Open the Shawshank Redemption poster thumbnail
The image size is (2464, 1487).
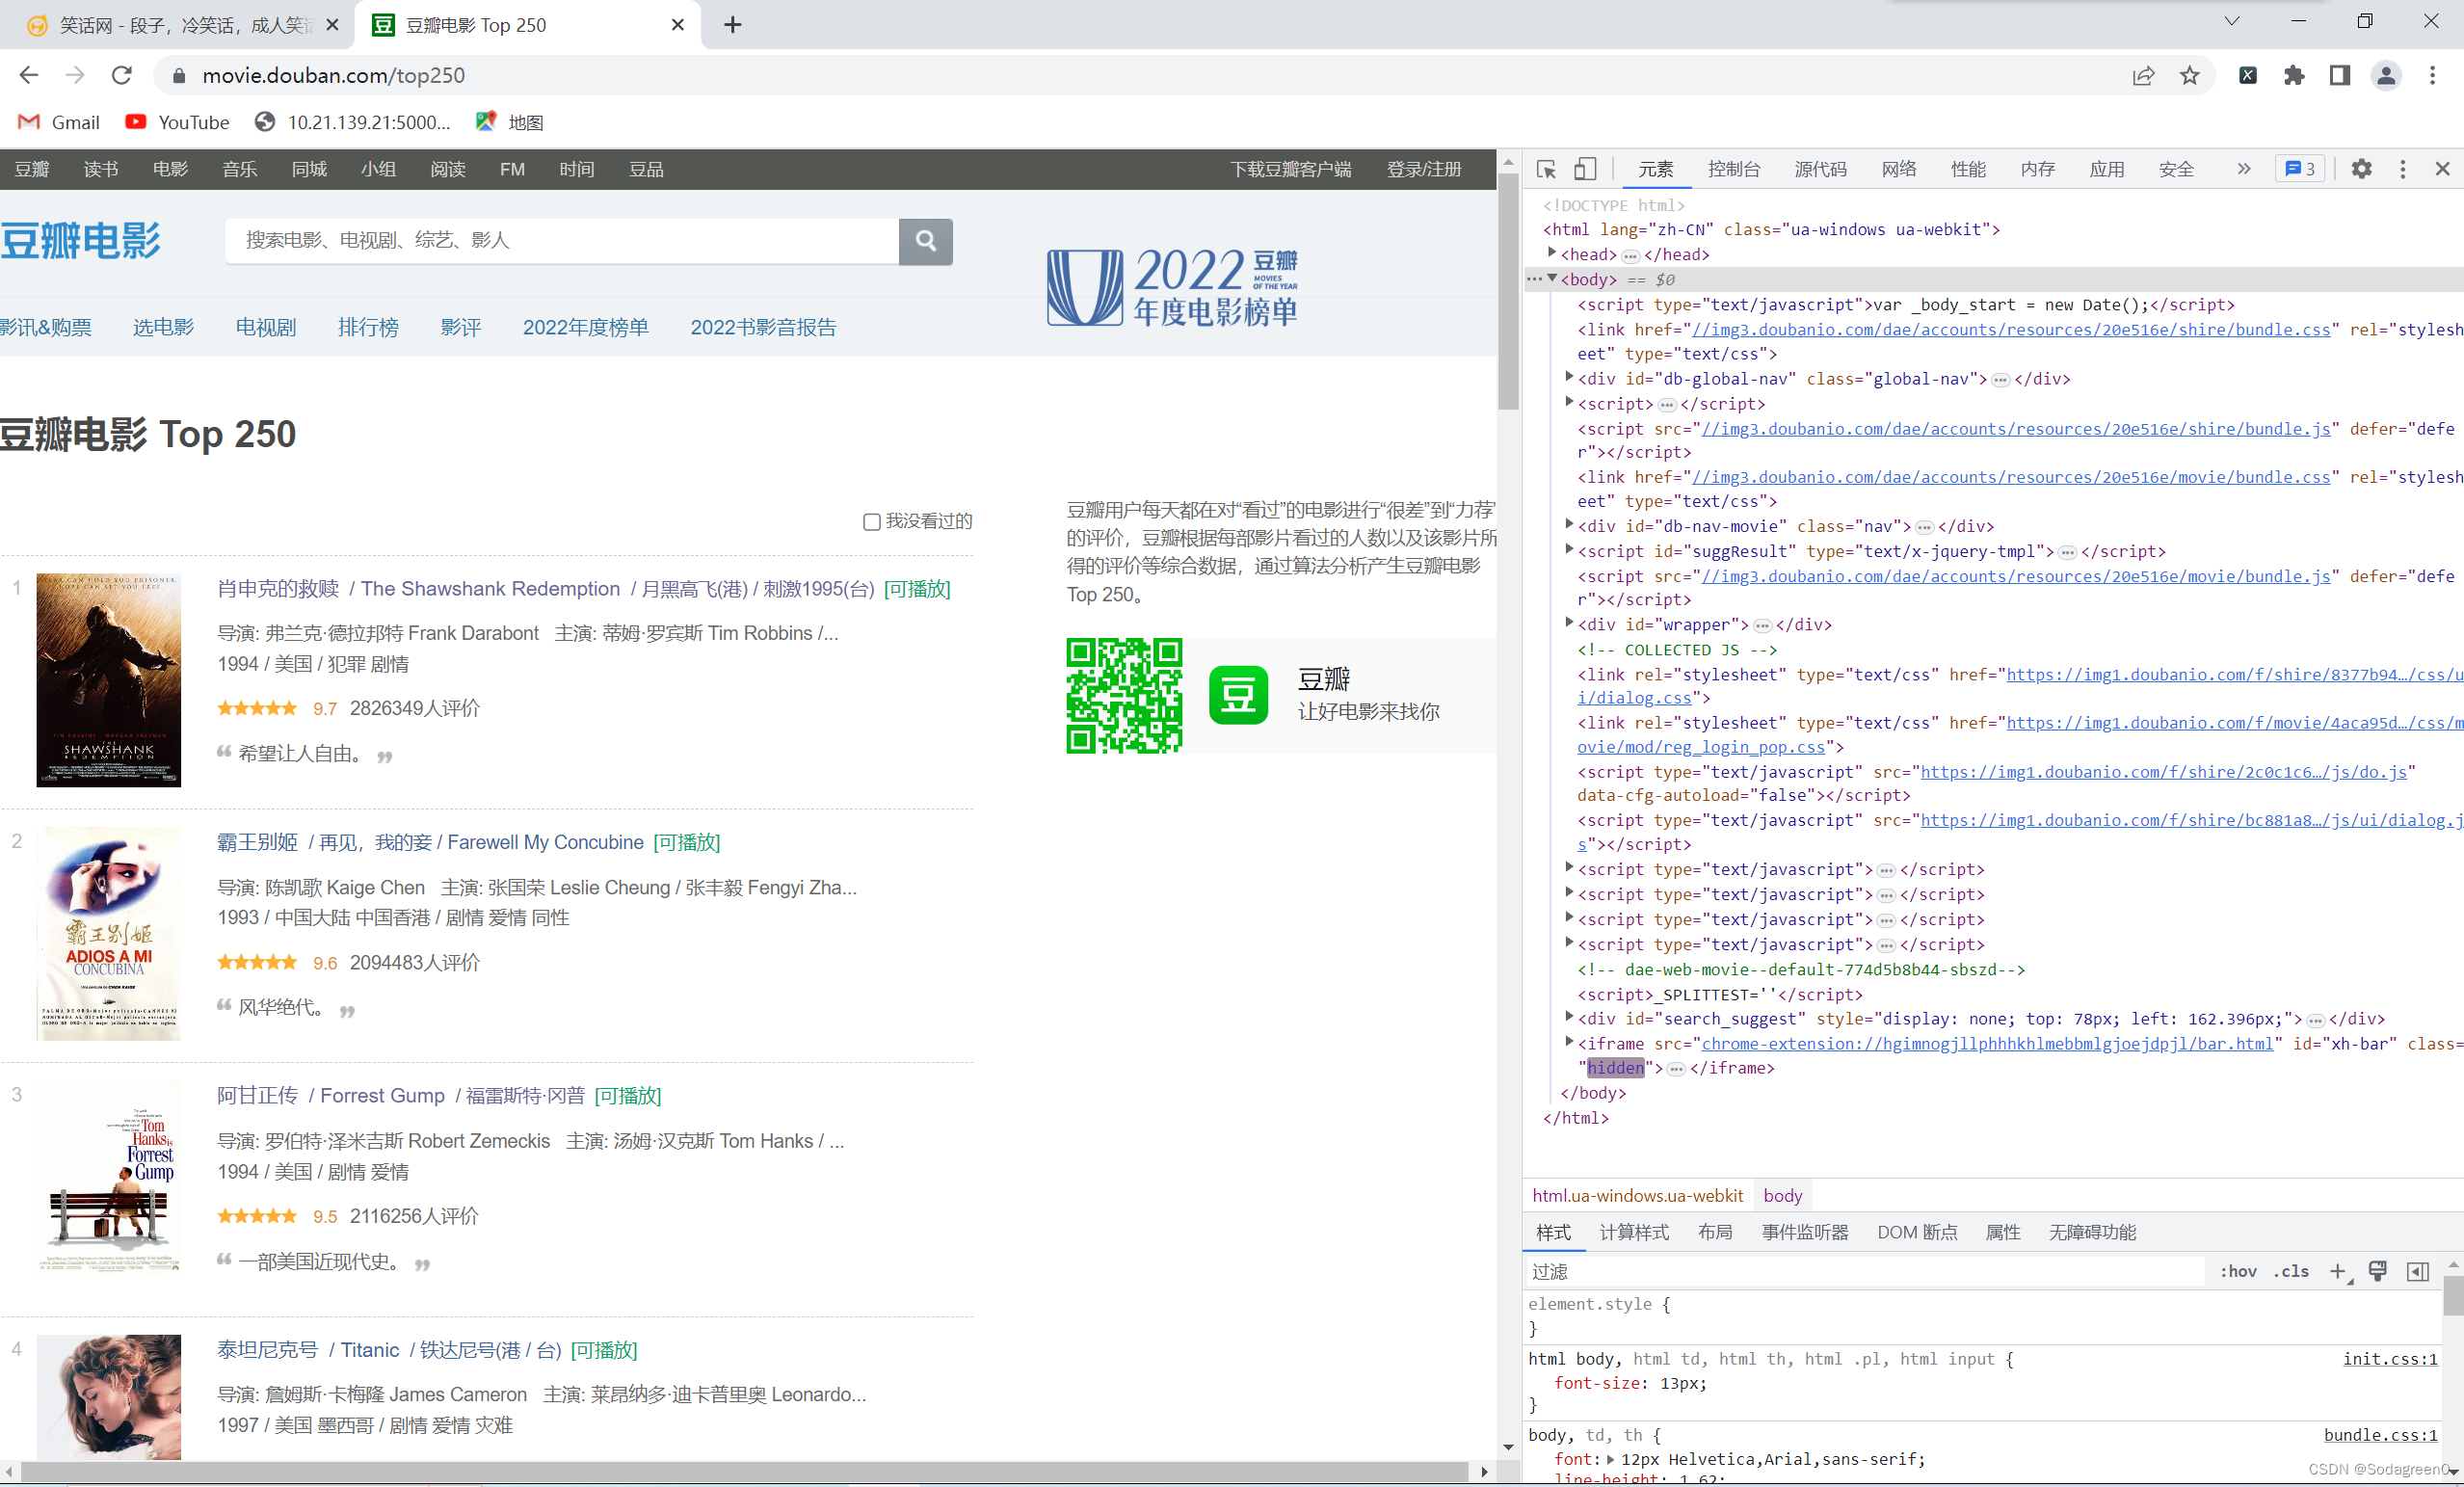tap(109, 680)
